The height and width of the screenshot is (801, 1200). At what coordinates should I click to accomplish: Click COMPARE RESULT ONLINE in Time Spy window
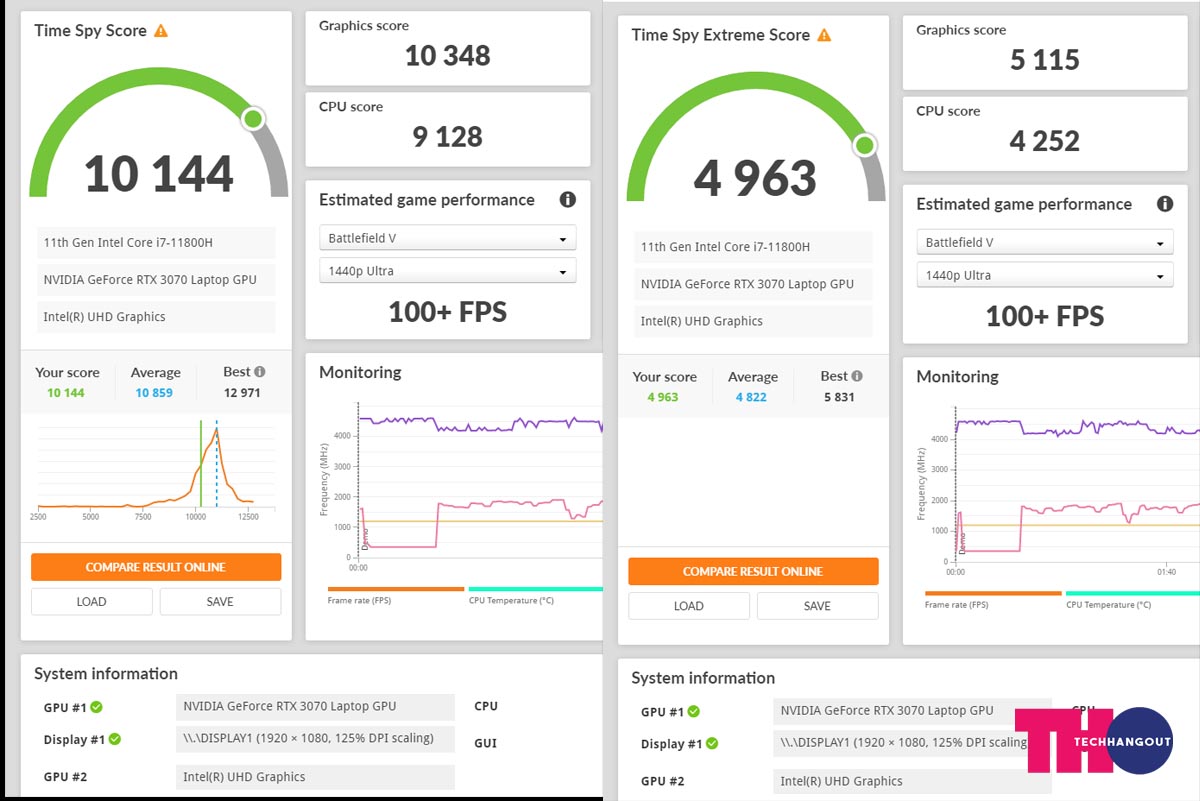(x=156, y=567)
